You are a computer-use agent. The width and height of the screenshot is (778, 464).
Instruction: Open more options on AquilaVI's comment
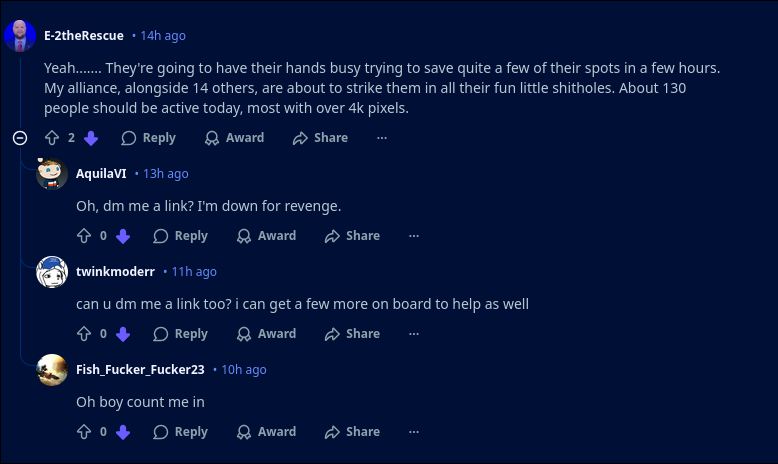pyautogui.click(x=414, y=236)
